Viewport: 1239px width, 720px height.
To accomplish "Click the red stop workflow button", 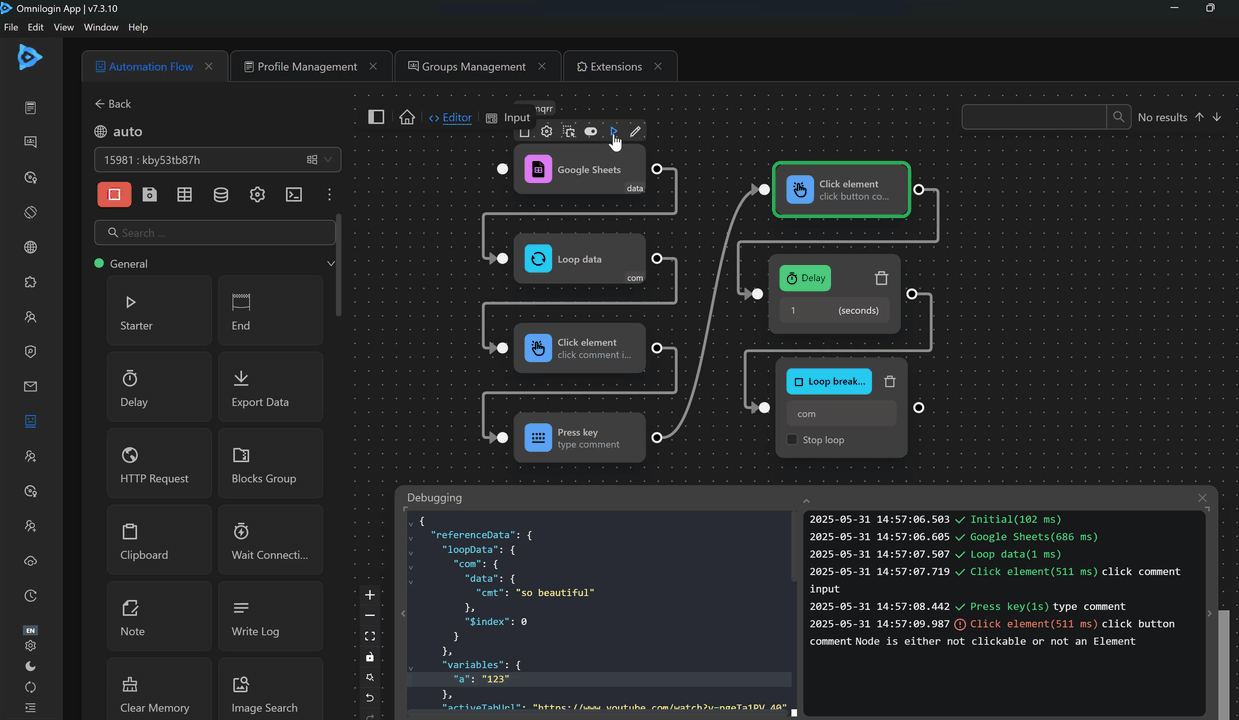I will (114, 195).
